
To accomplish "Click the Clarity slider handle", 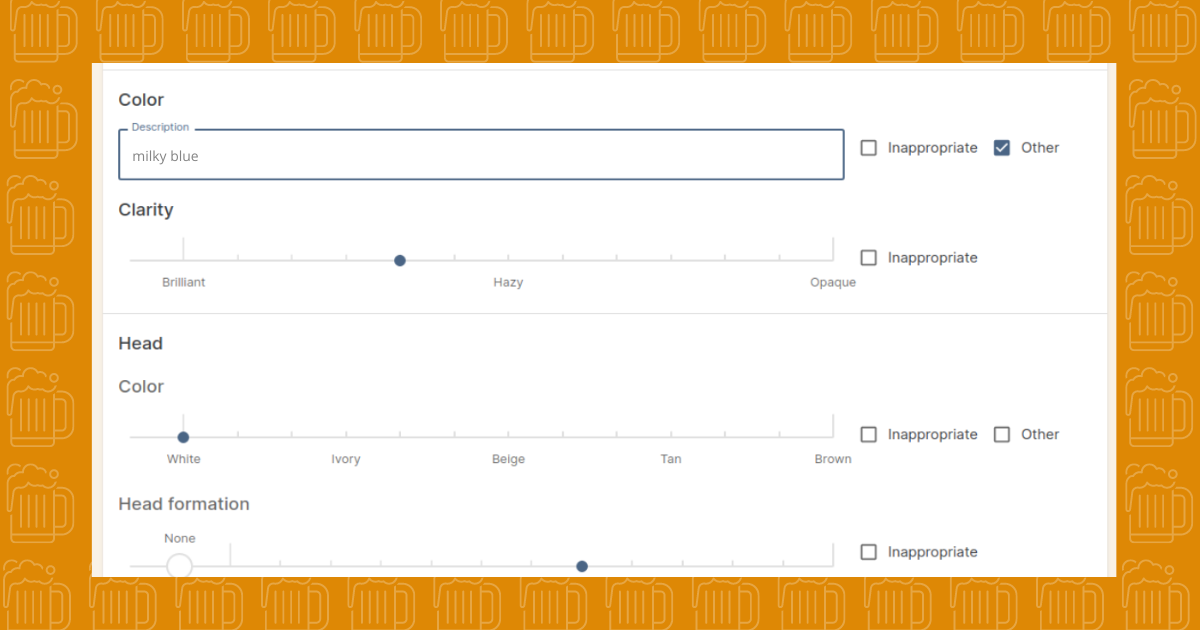I will (400, 261).
